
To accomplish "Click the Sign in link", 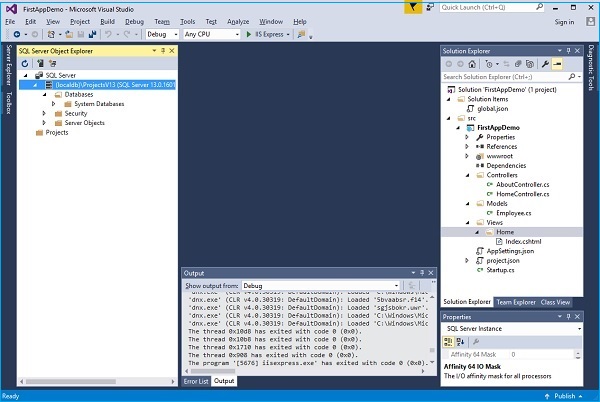I will (564, 22).
